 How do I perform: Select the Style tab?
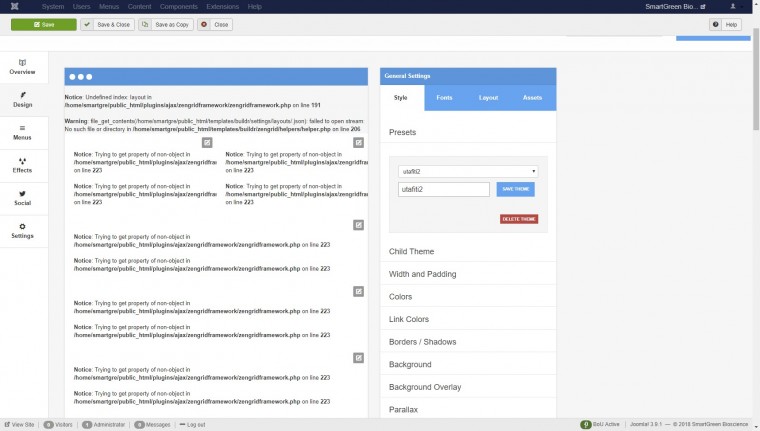point(401,97)
